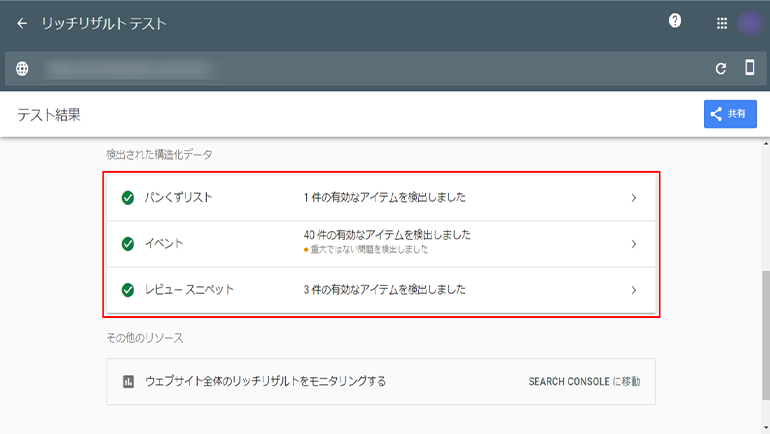The image size is (770, 434).
Task: Click the blurred URL input field
Action: [130, 69]
